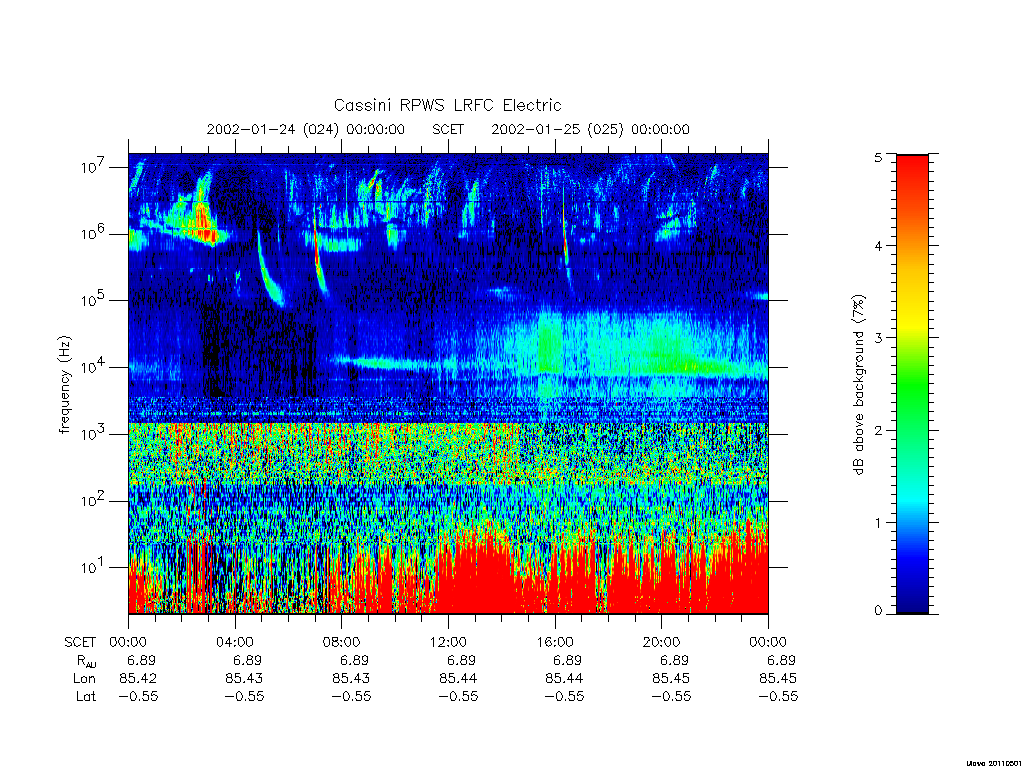Image resolution: width=1024 pixels, height=768 pixels.
Task: Click the '12:00' time axis label
Action: pyautogui.click(x=448, y=642)
